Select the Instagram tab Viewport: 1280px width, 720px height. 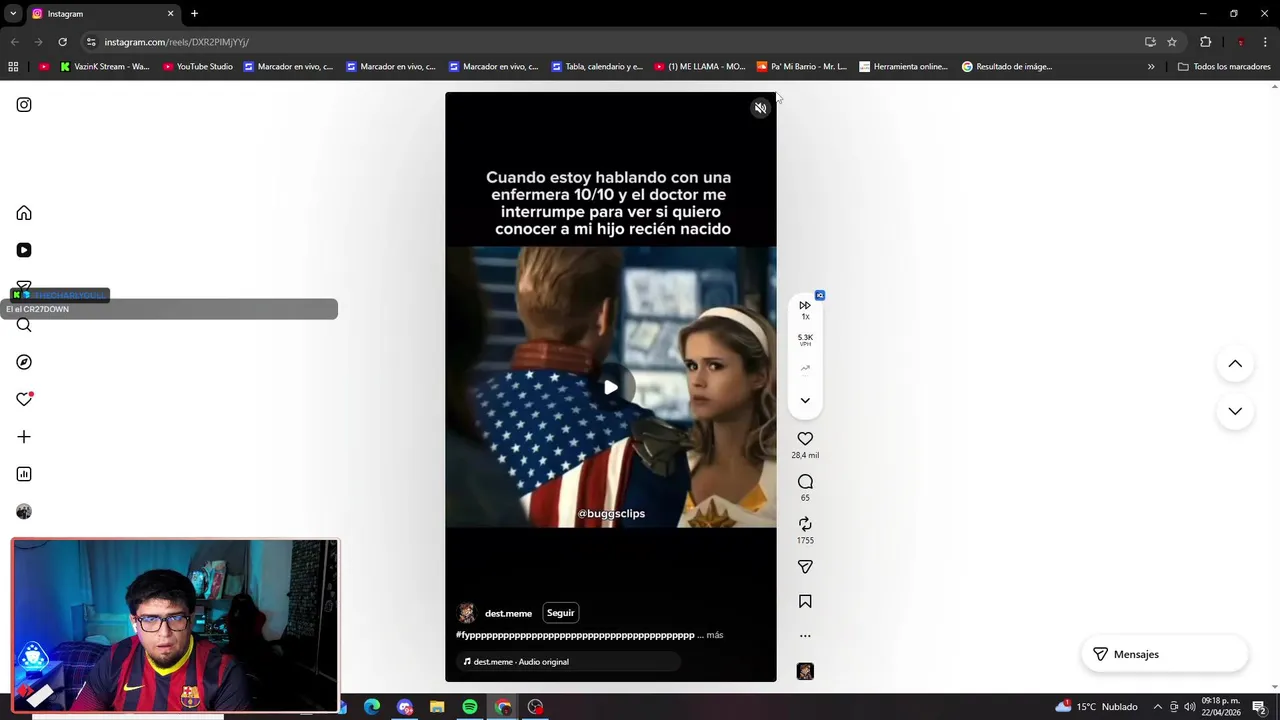pos(103,14)
